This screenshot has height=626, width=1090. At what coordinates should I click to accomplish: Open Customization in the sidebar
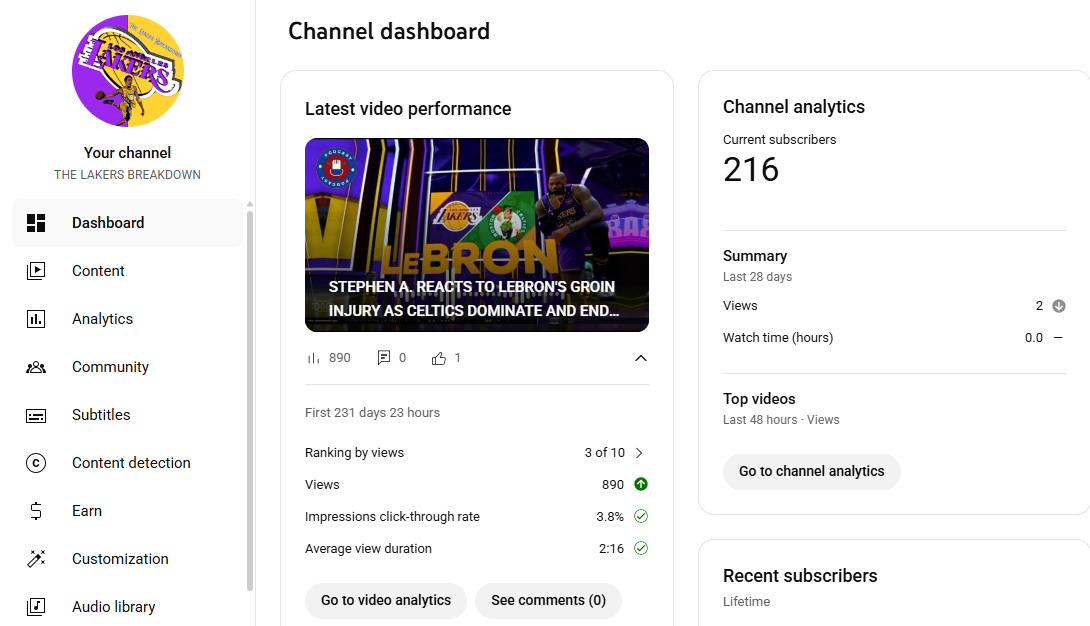(128, 559)
